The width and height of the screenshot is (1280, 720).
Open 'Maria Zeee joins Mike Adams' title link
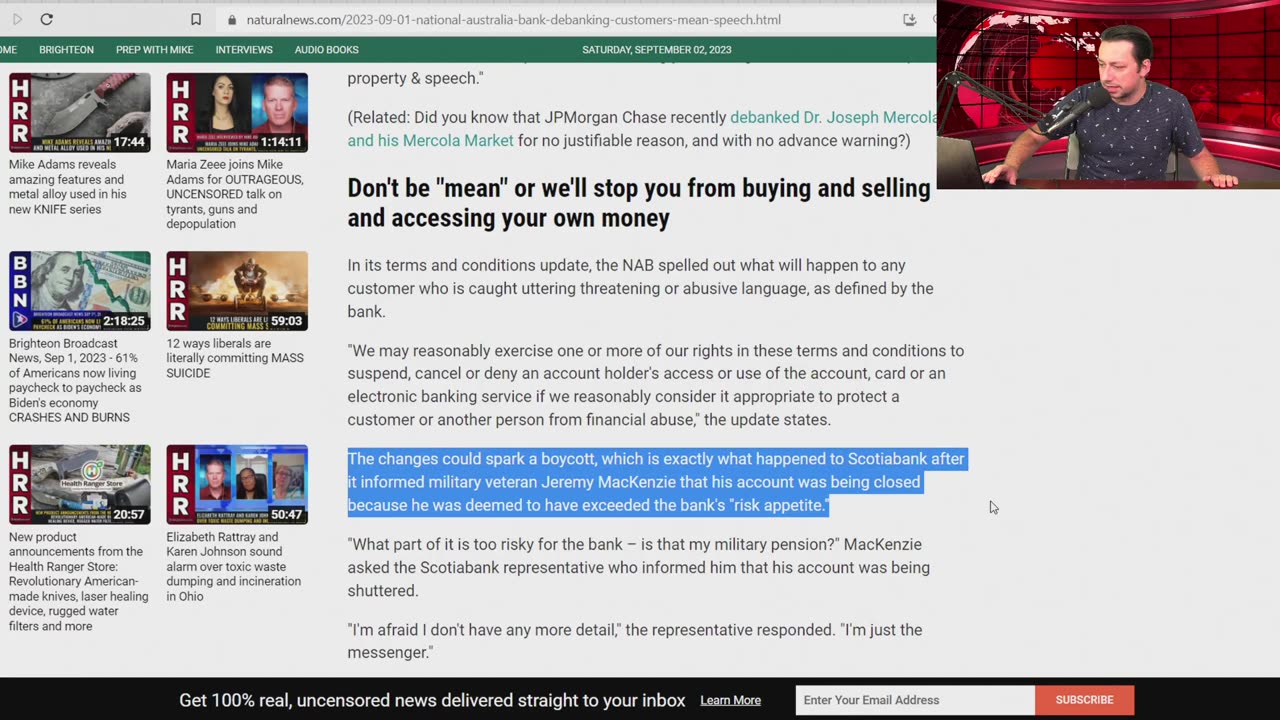(235, 194)
